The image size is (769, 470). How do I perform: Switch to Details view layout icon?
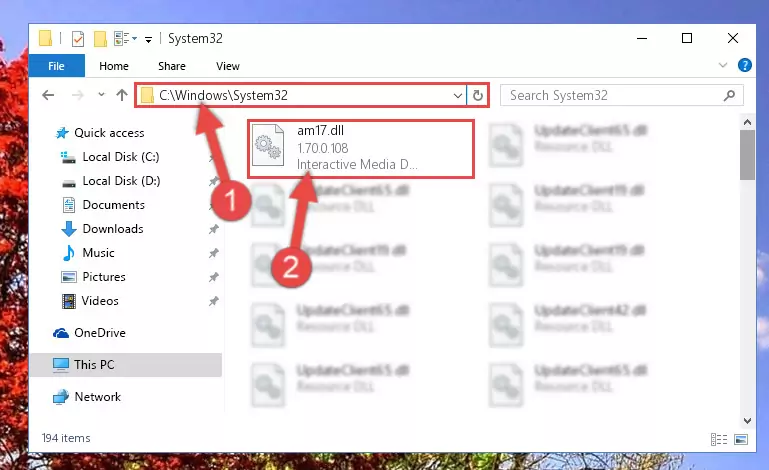[x=718, y=439]
